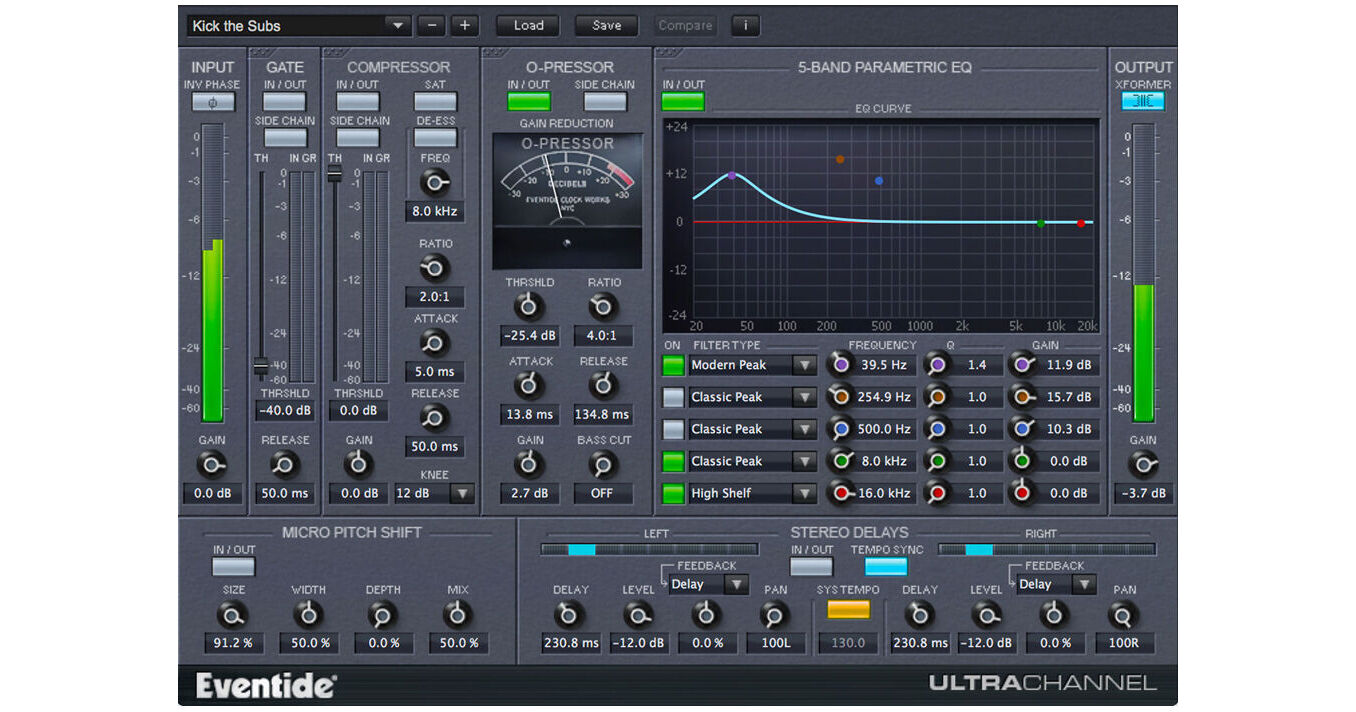The height and width of the screenshot is (712, 1356).
Task: Turn the Compressor Ratio knob
Action: 435,268
